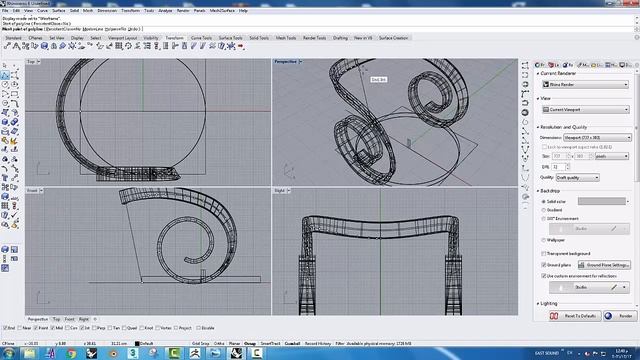This screenshot has width=640, height=360.
Task: Click the Move tool in Transform toolbar
Action: point(7,46)
